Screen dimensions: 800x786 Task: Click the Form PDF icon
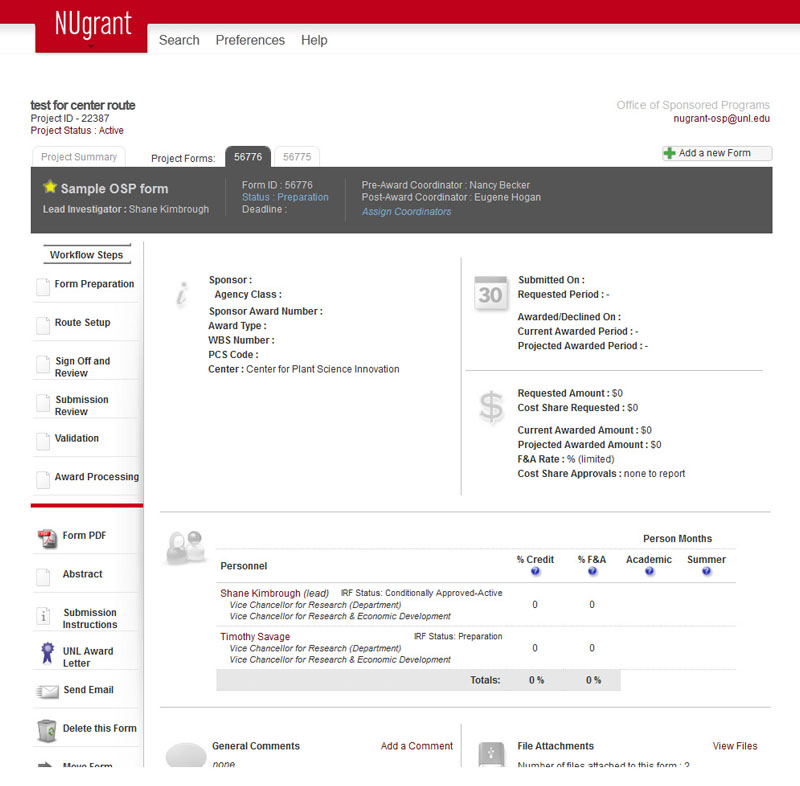point(47,539)
